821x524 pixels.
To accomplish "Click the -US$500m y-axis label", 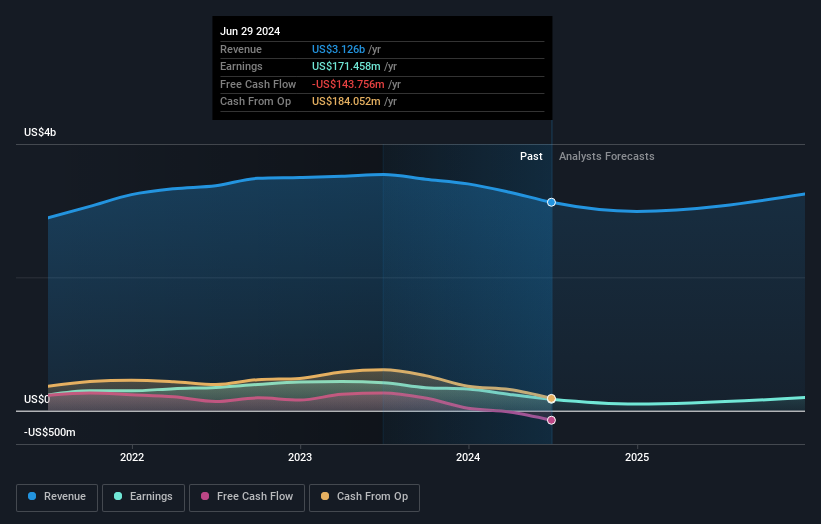I will pos(50,432).
